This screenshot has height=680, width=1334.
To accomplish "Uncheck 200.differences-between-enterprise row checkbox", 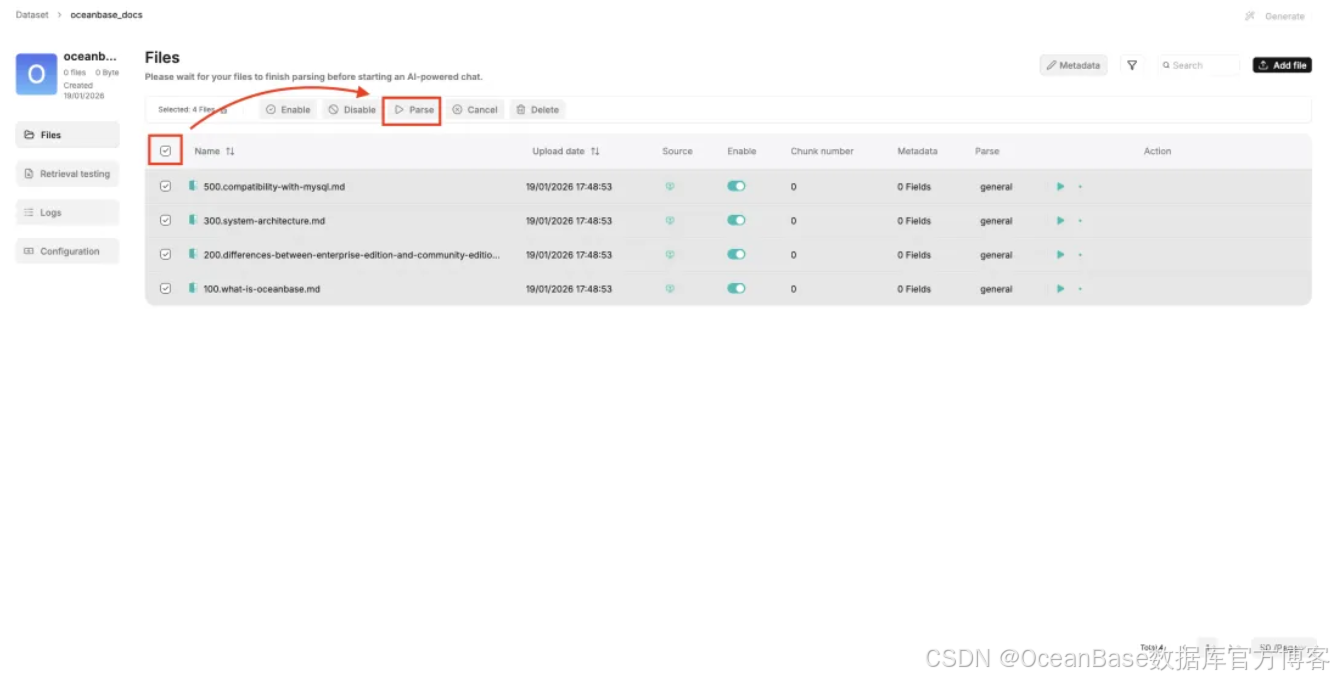I will pyautogui.click(x=165, y=254).
